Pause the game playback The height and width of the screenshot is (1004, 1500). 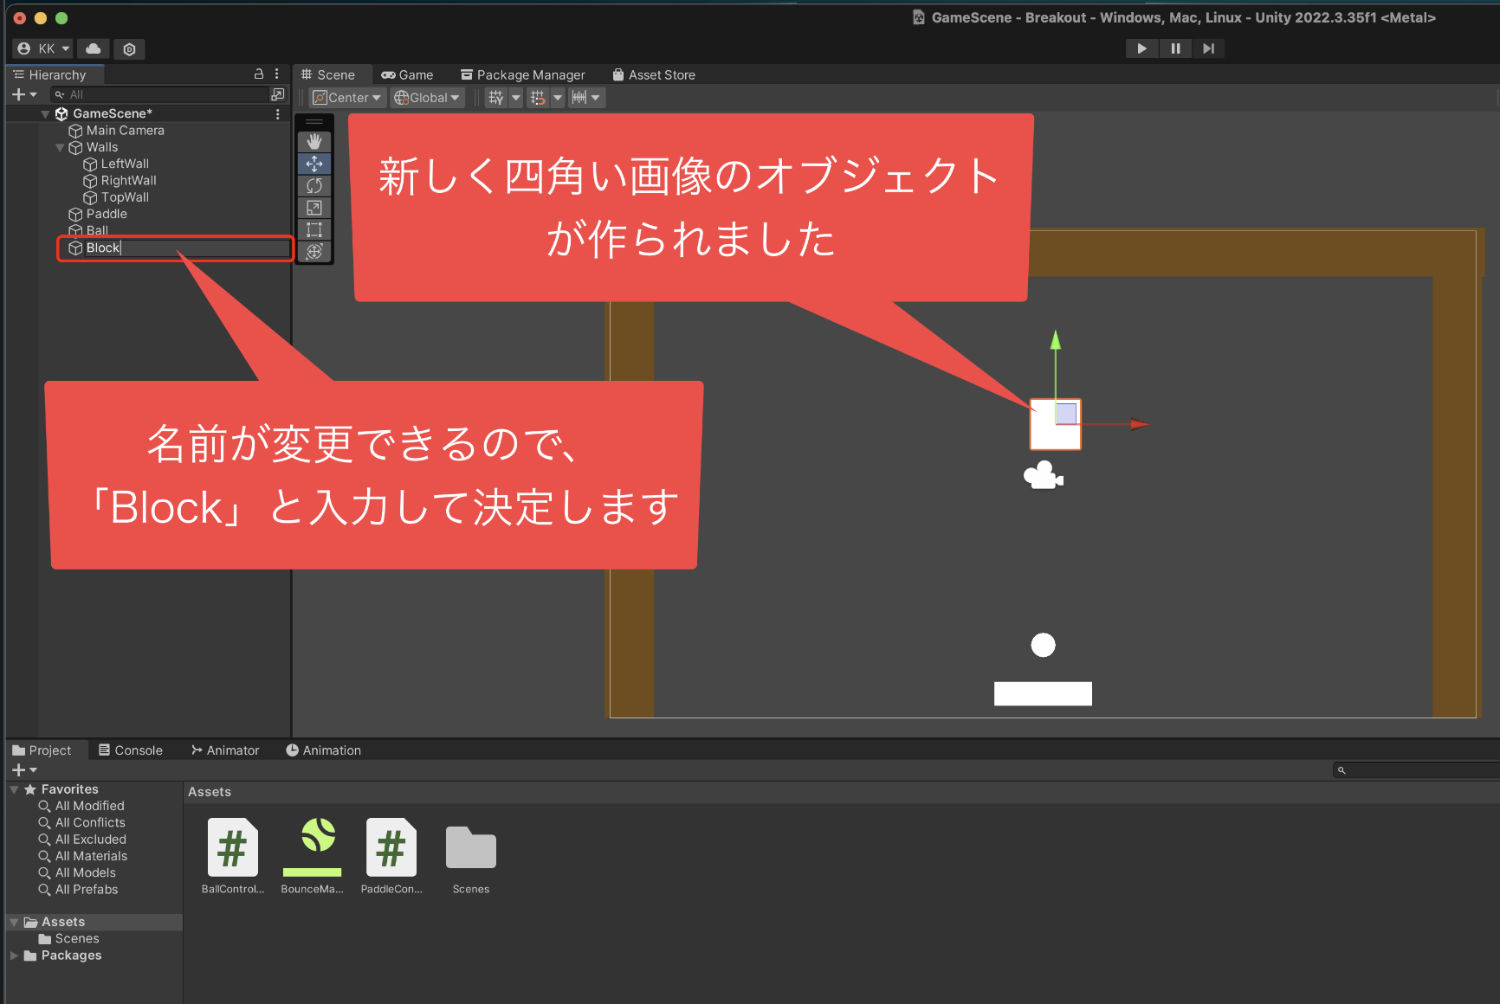[1175, 48]
